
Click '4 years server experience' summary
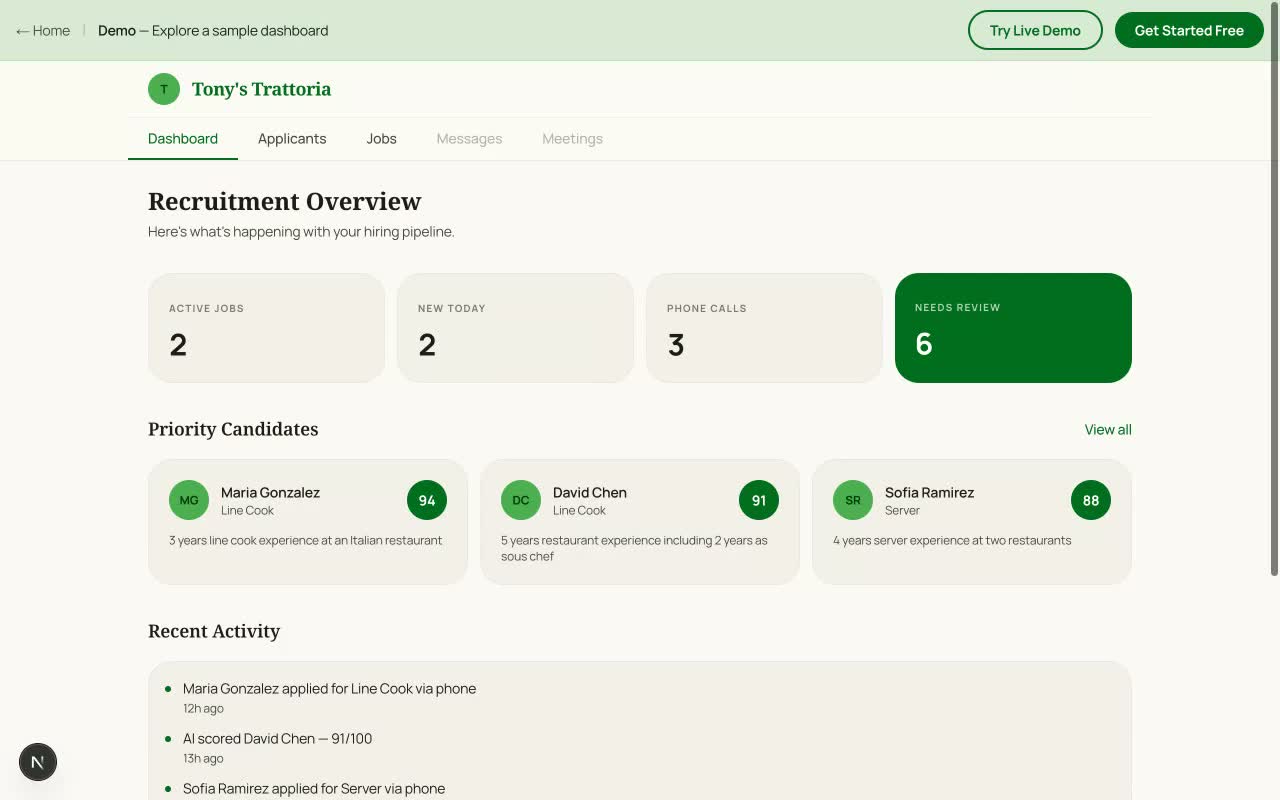pyautogui.click(x=952, y=541)
